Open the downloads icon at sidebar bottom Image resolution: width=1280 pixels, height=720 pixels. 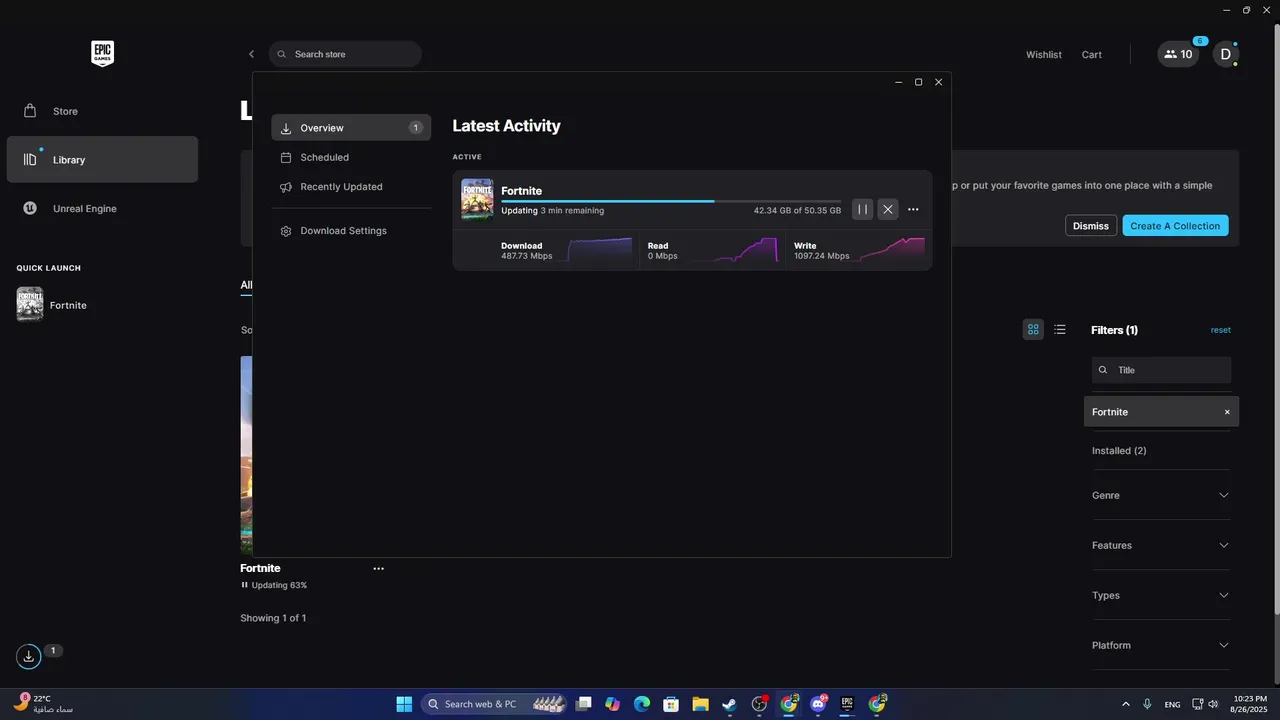(29, 656)
